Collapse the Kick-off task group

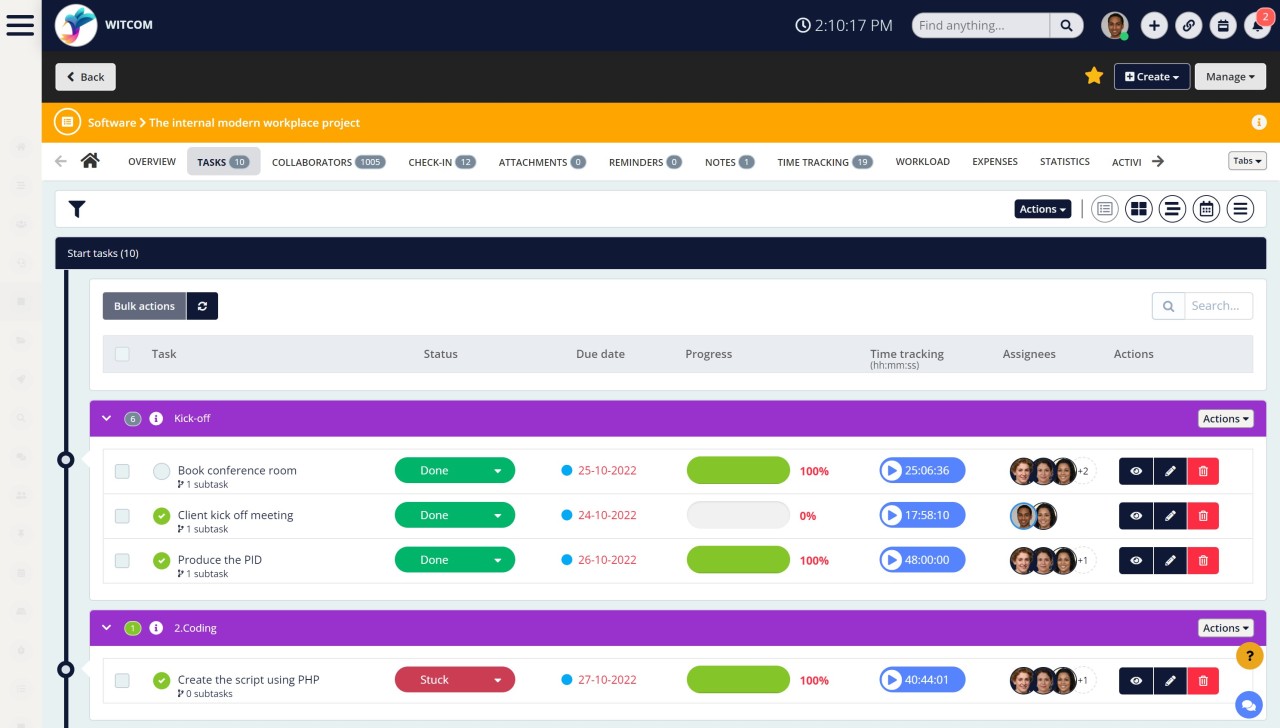[106, 418]
